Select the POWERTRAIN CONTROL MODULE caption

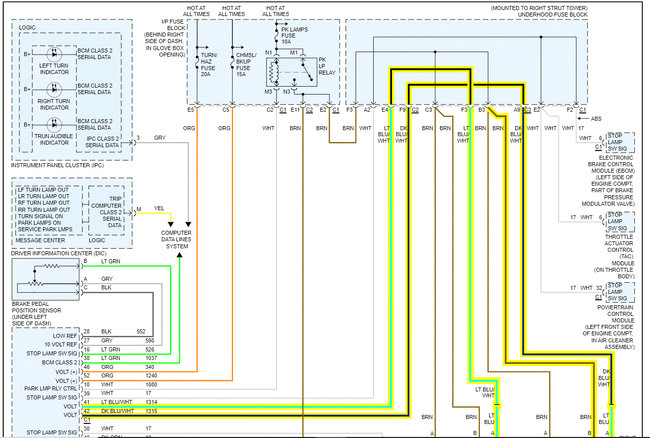coord(609,327)
